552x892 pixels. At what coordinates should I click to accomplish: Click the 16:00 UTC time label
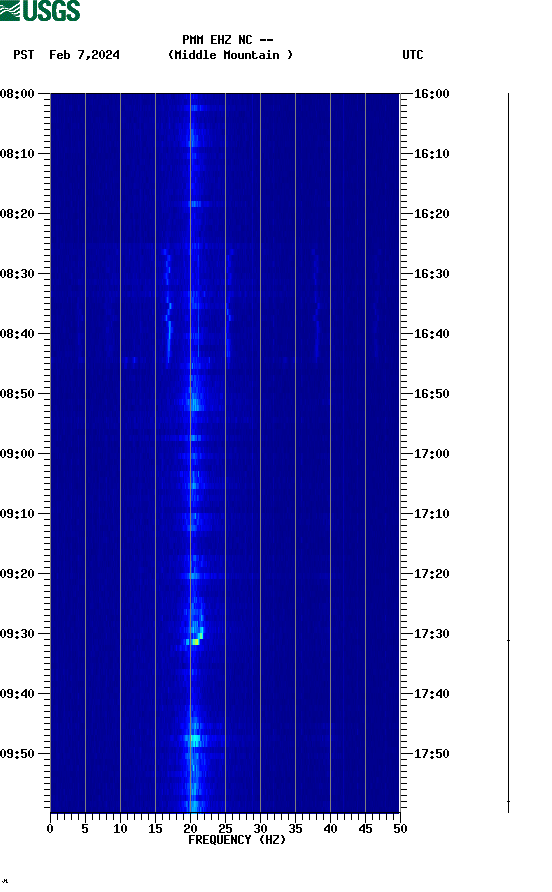pyautogui.click(x=431, y=94)
